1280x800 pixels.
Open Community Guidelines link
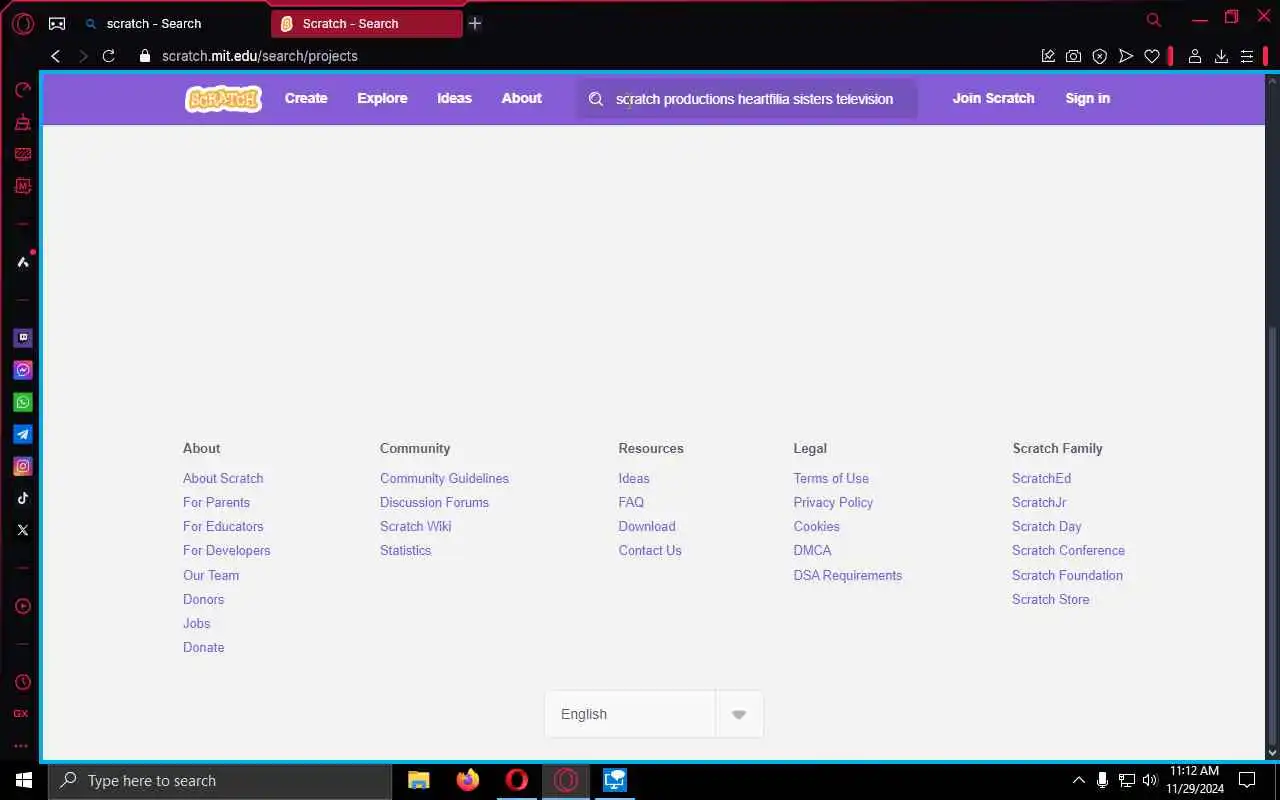point(444,478)
